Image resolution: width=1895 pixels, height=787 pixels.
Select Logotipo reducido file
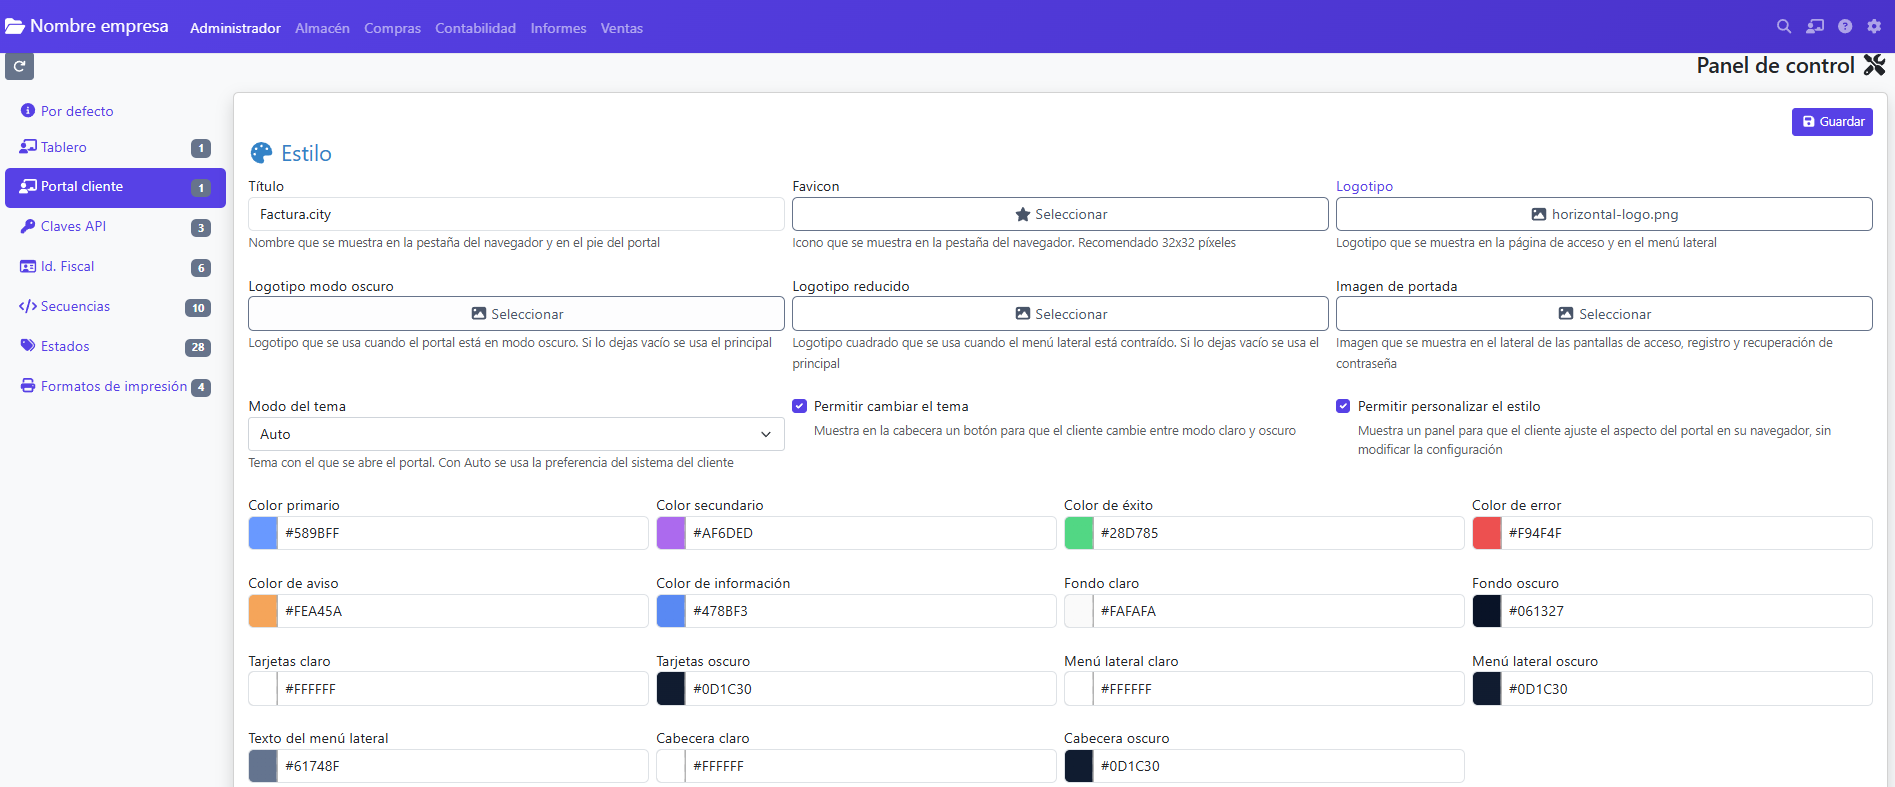(x=1060, y=314)
